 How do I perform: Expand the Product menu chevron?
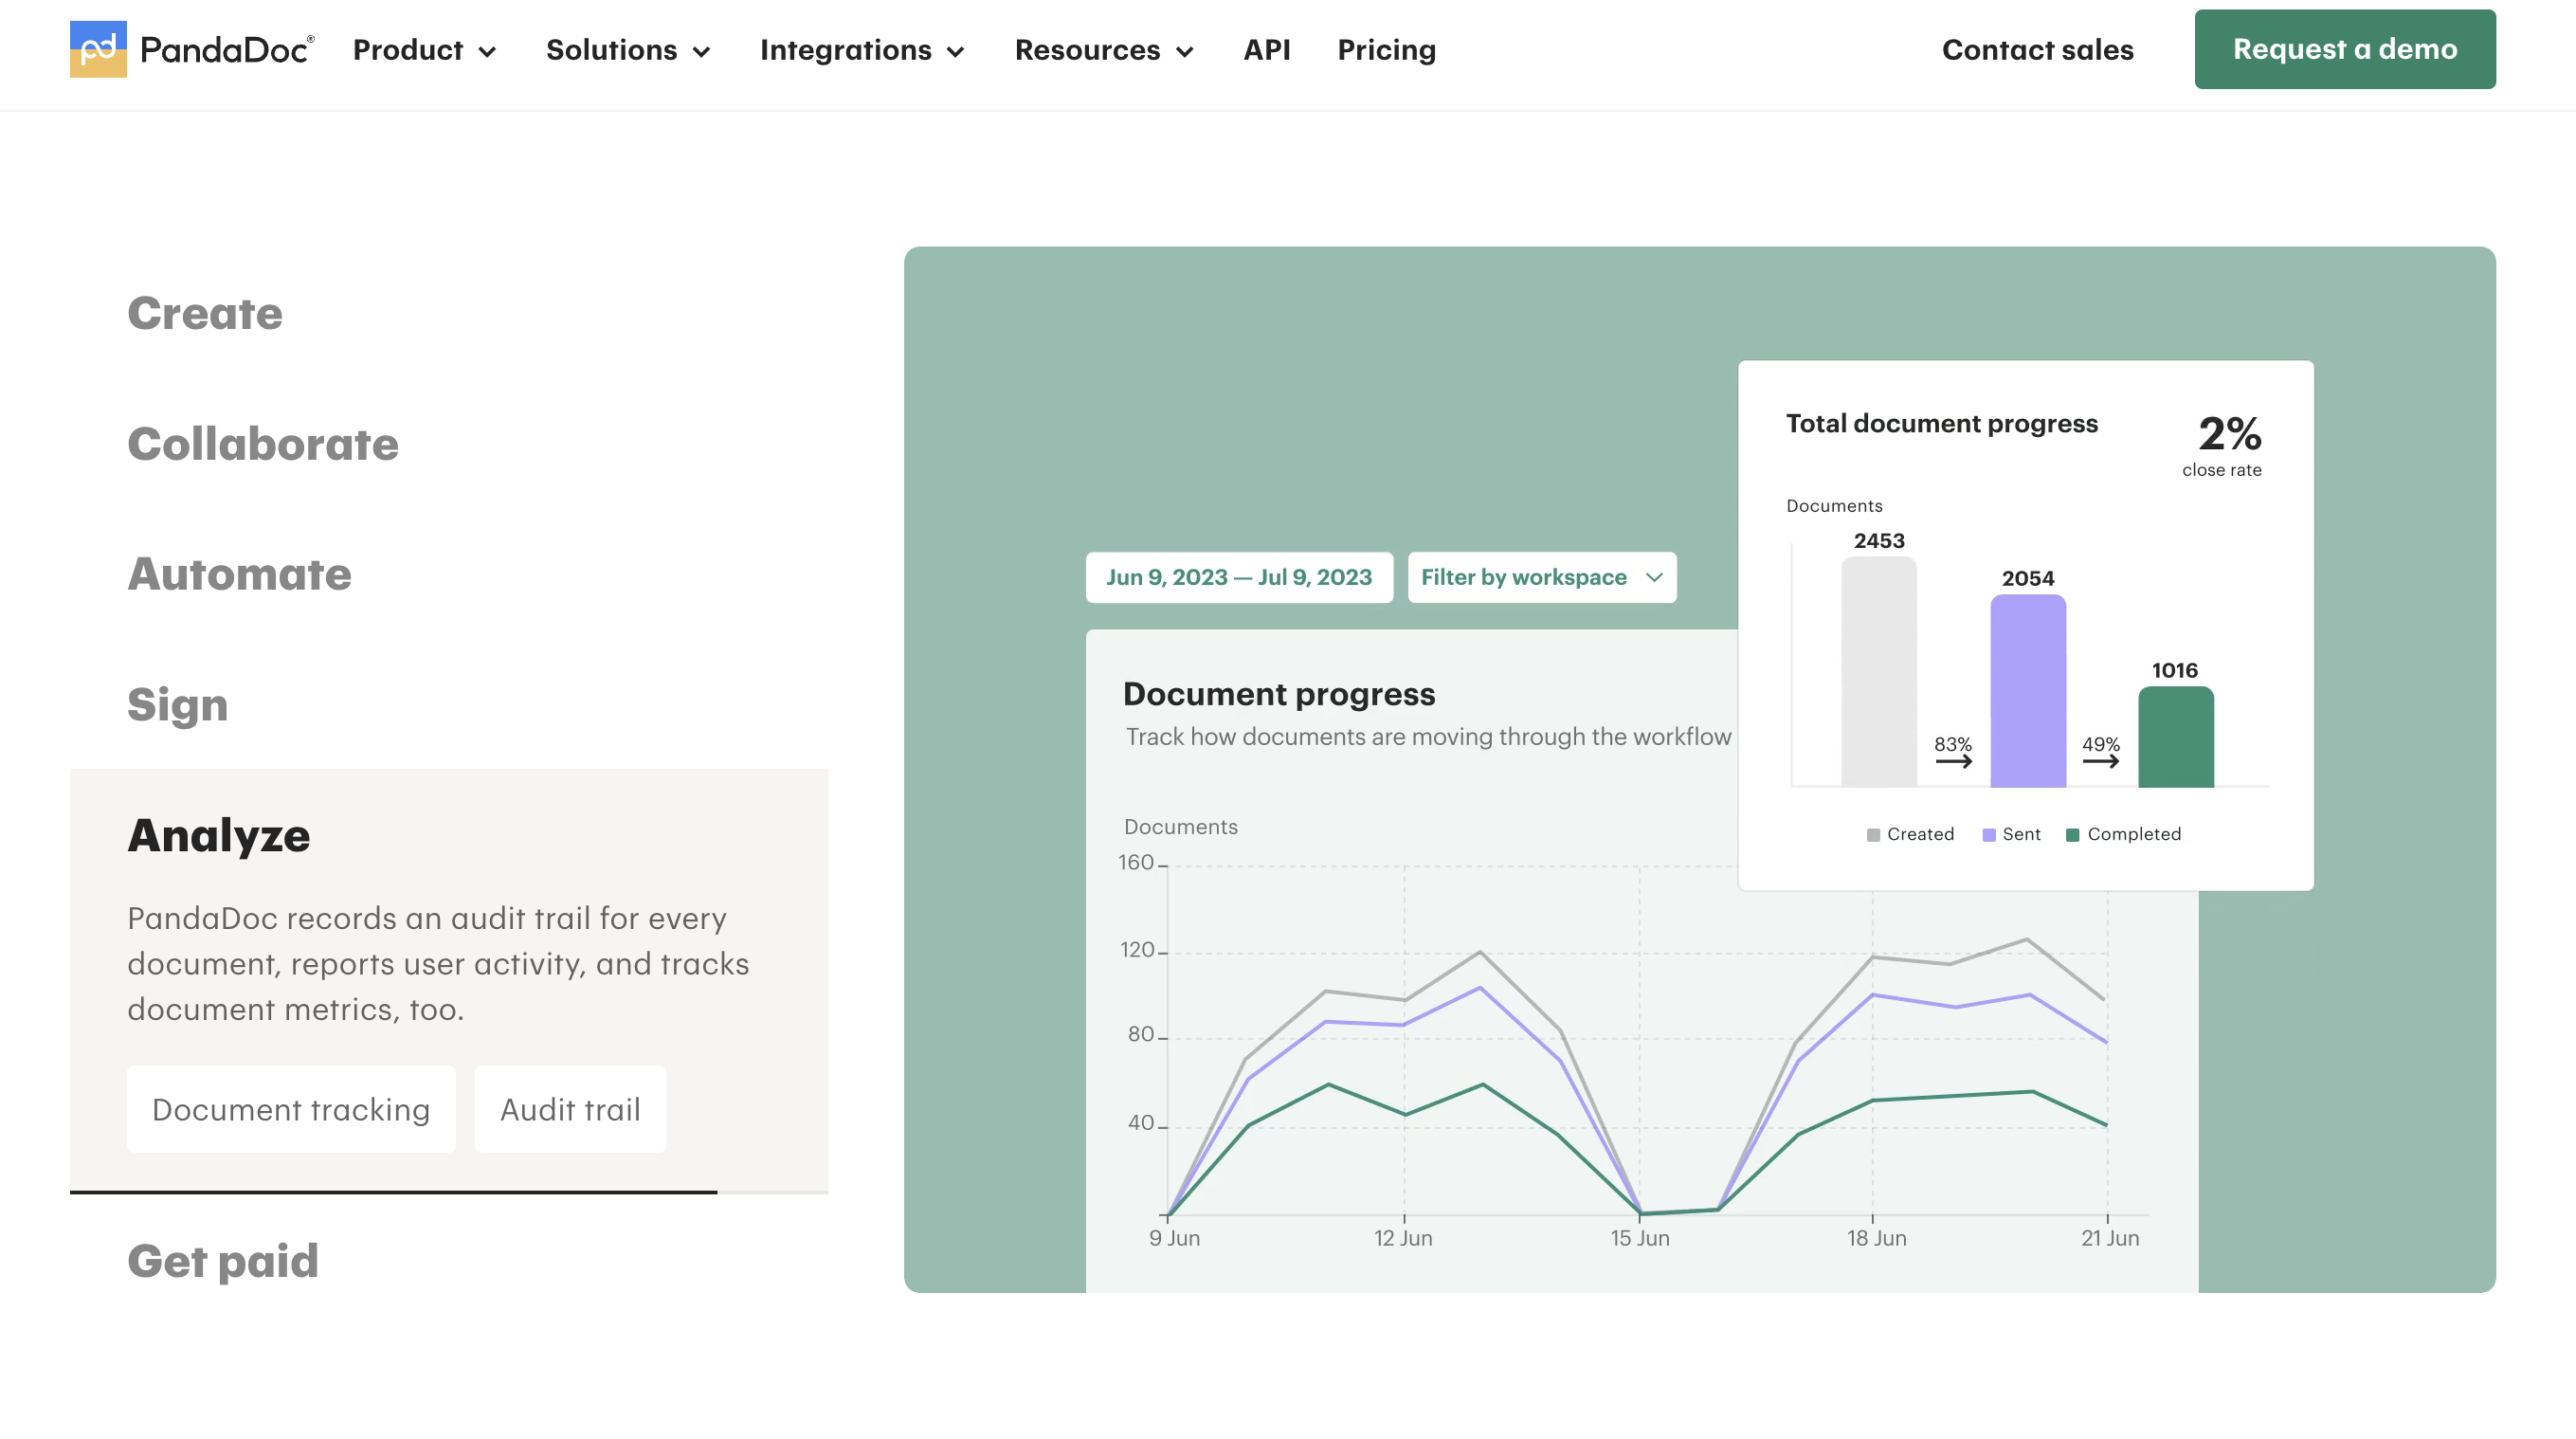(x=487, y=52)
